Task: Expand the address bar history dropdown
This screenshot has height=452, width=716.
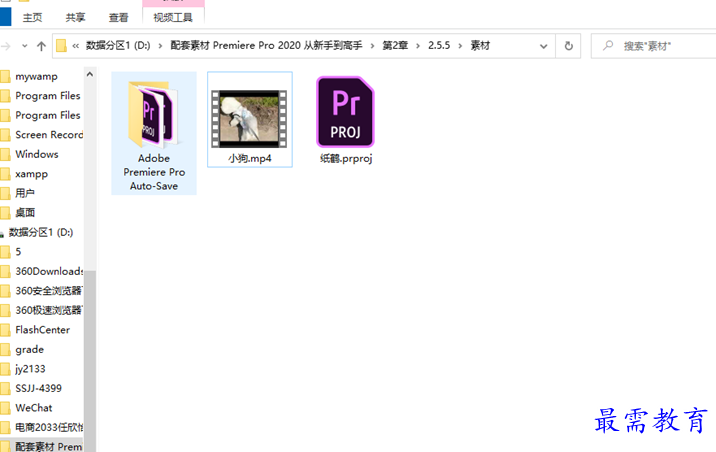Action: (543, 46)
